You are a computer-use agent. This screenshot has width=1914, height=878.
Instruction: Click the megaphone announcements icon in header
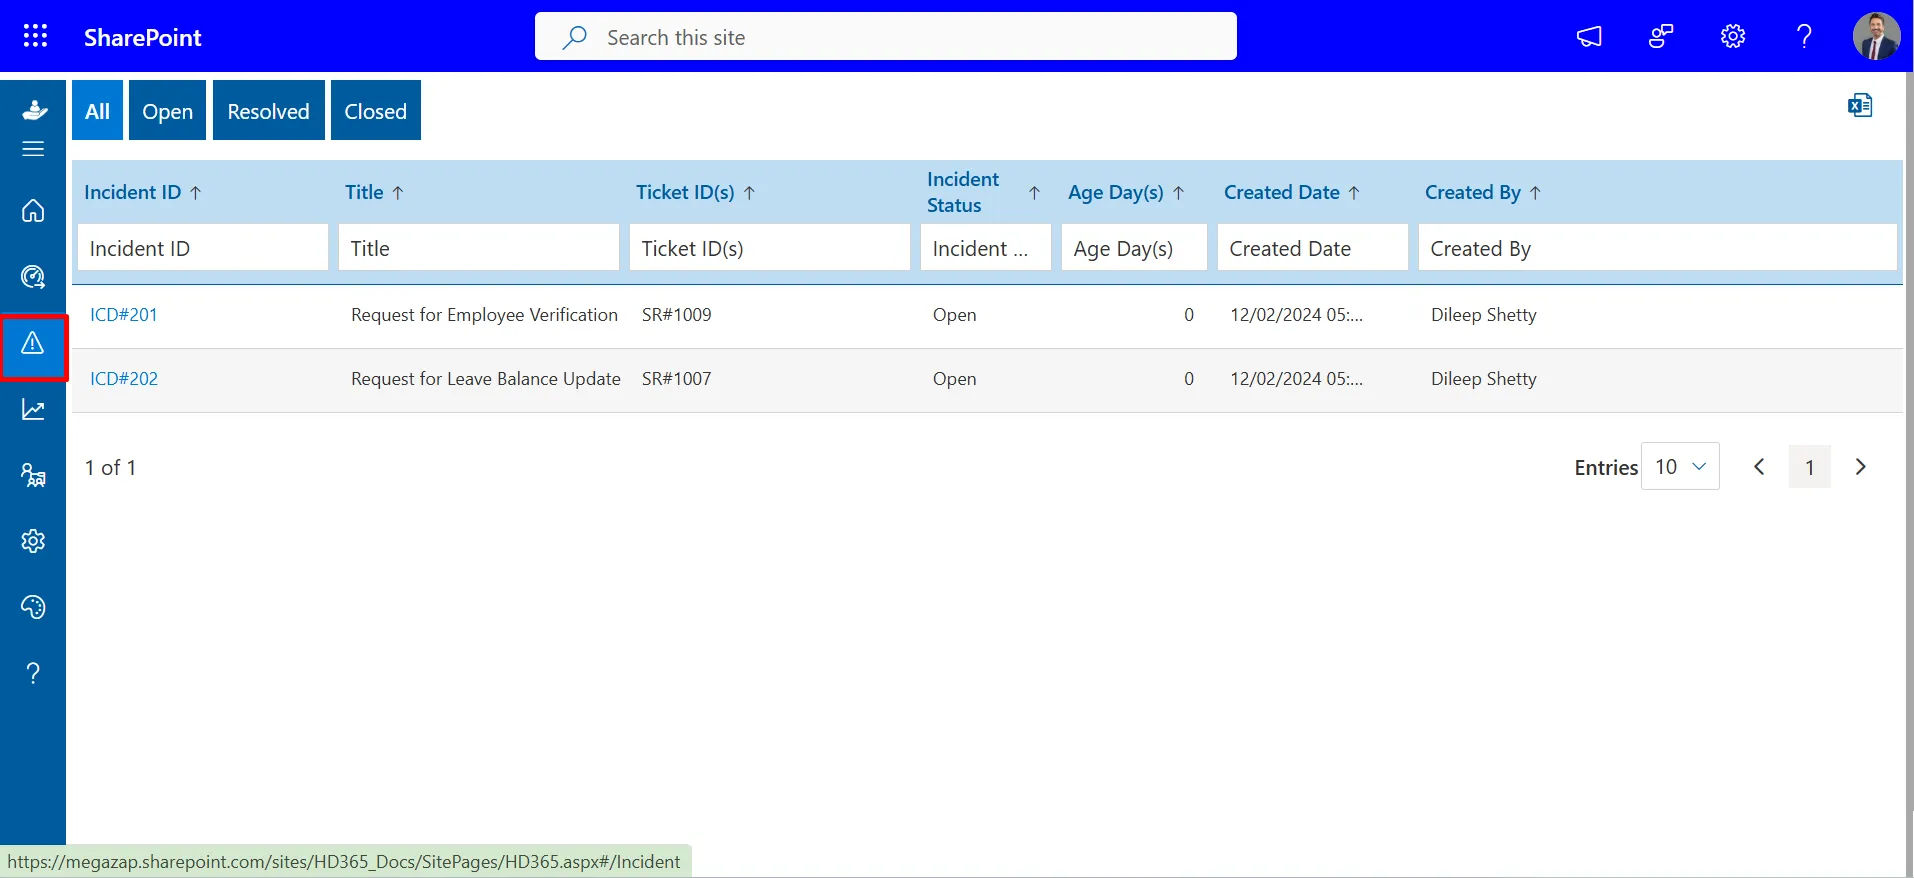click(x=1589, y=37)
